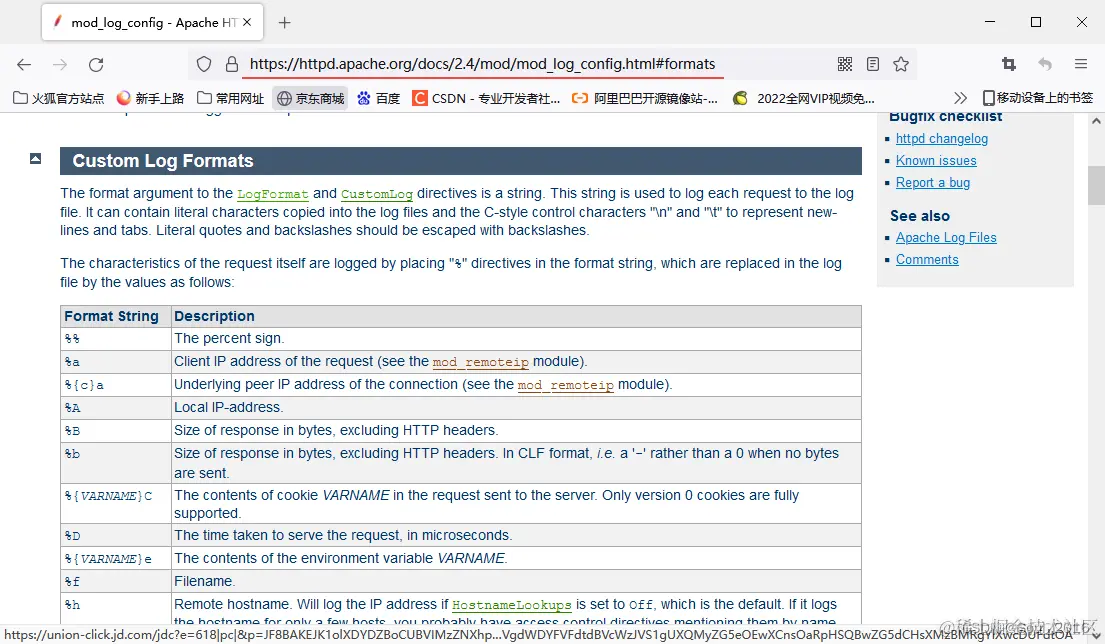
Task: Follow the LogFormat directive link
Action: [273, 194]
